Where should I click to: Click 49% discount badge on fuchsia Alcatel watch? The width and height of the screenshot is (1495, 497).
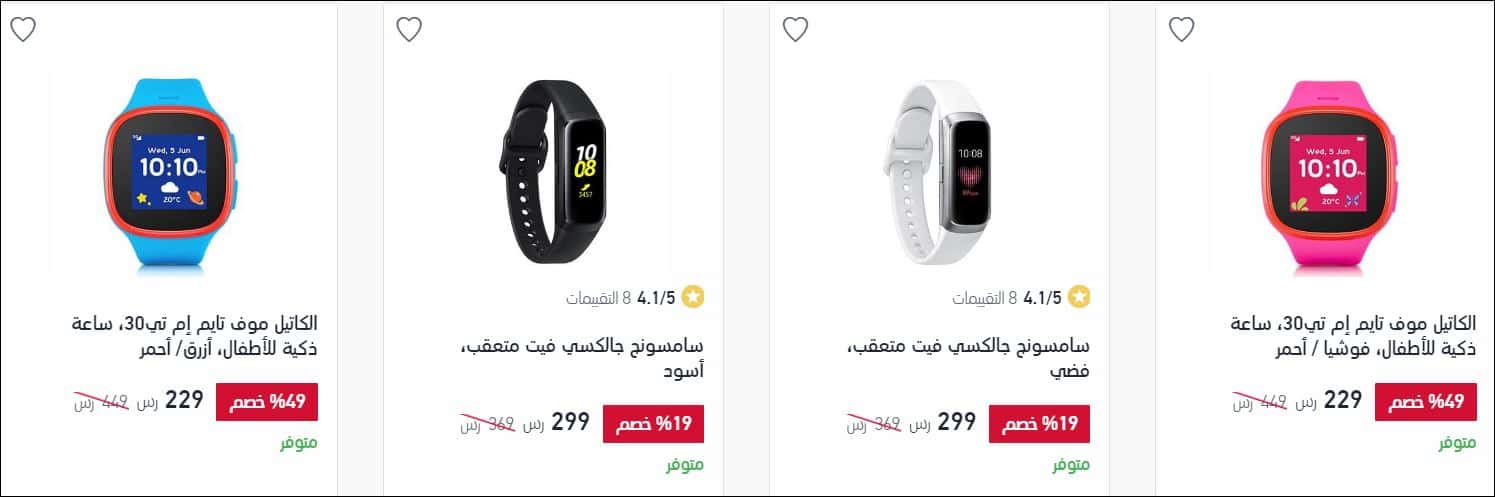1426,402
